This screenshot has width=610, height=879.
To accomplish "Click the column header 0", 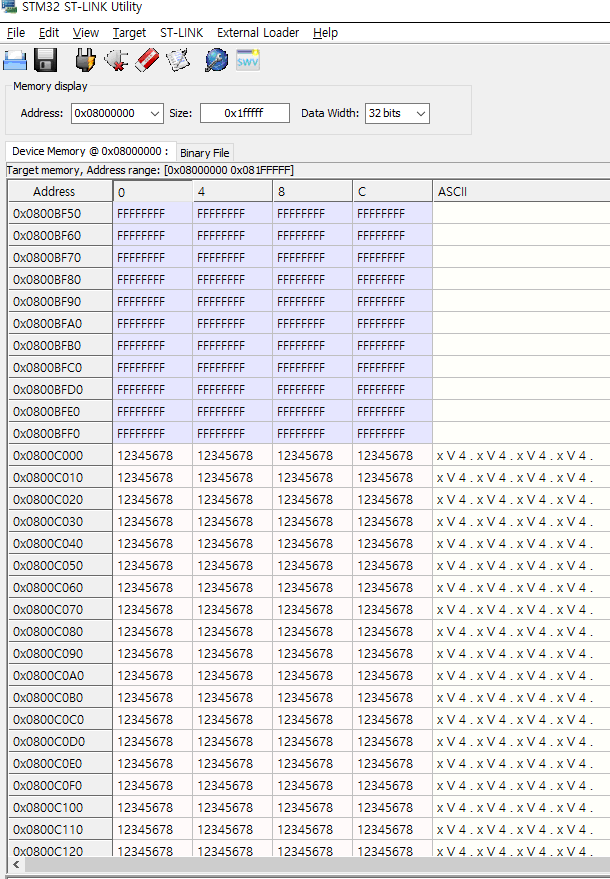I will click(x=152, y=191).
